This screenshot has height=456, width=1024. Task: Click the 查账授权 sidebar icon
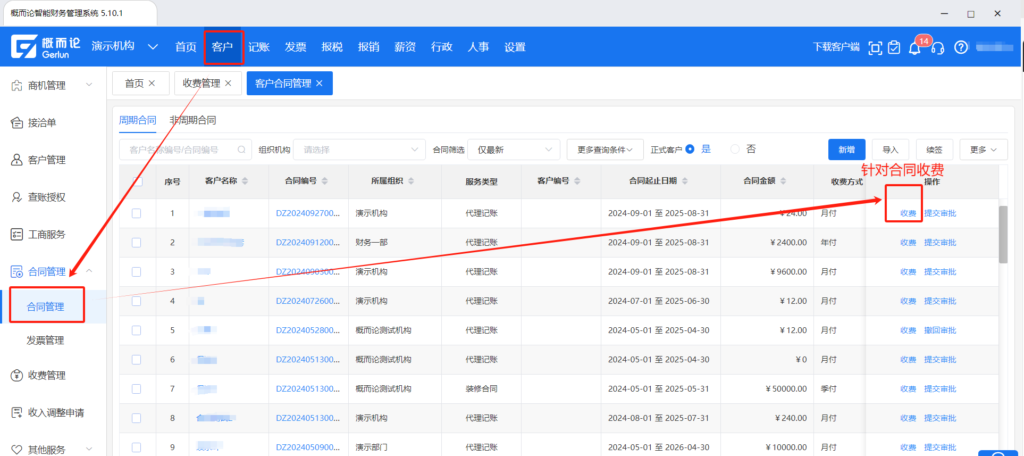18,197
